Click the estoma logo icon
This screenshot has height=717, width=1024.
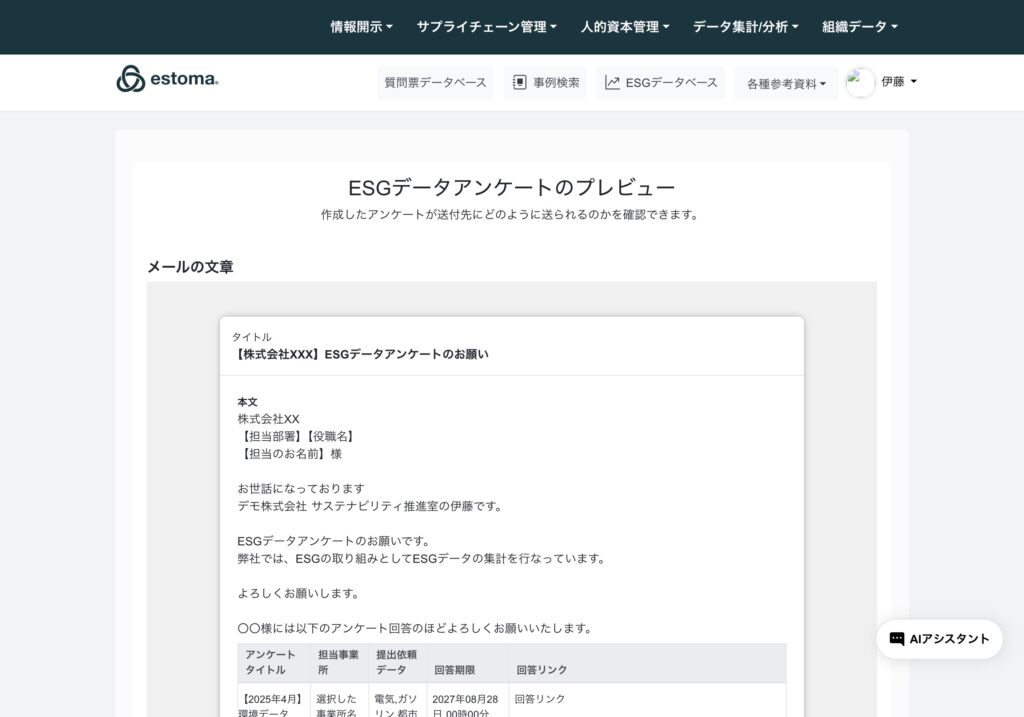[131, 79]
